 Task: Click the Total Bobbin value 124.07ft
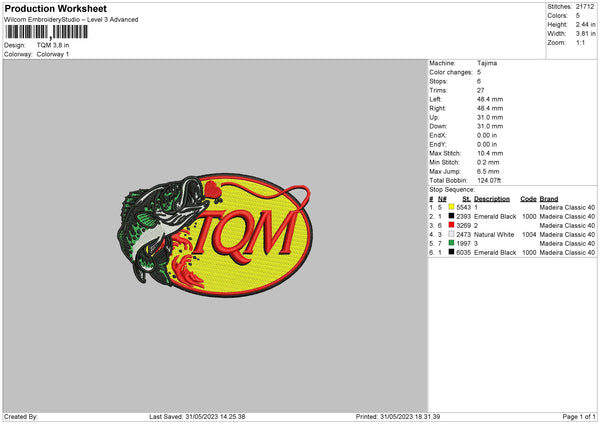[x=489, y=181]
